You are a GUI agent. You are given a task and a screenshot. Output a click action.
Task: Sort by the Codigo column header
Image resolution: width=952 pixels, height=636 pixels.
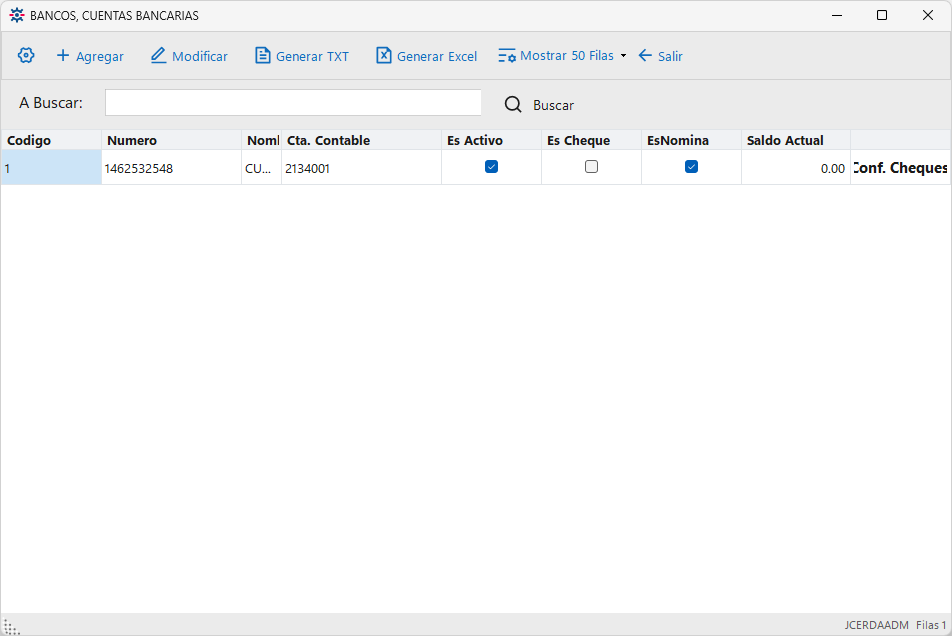click(51, 140)
